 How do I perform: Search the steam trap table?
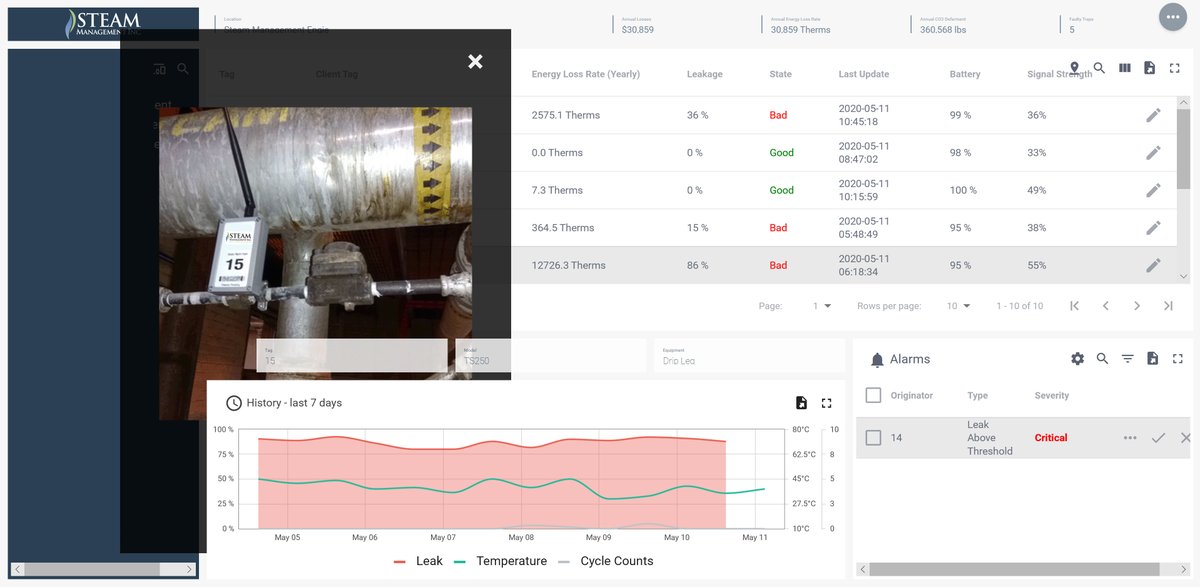coord(1100,68)
